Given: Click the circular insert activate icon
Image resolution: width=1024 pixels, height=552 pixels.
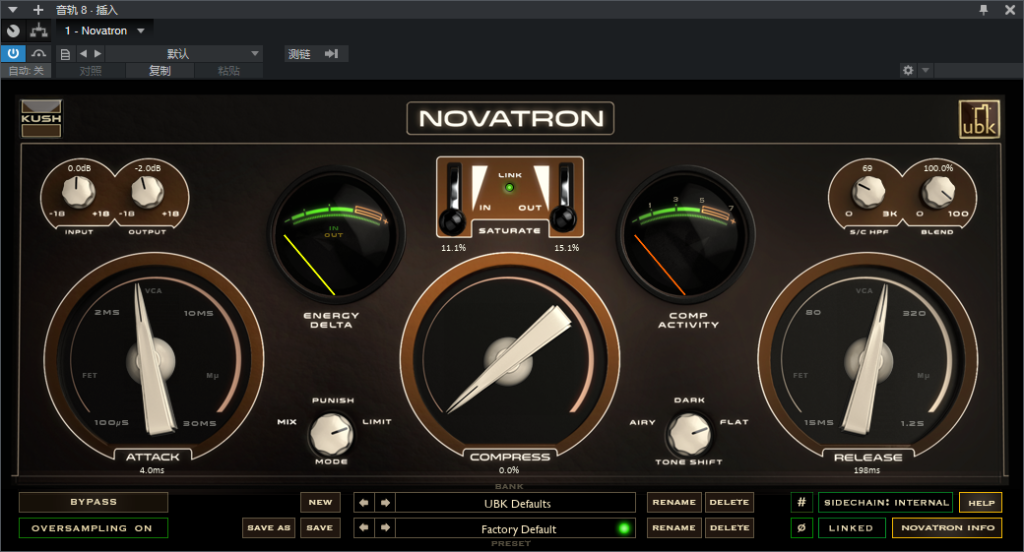Looking at the screenshot, I should pos(13,31).
